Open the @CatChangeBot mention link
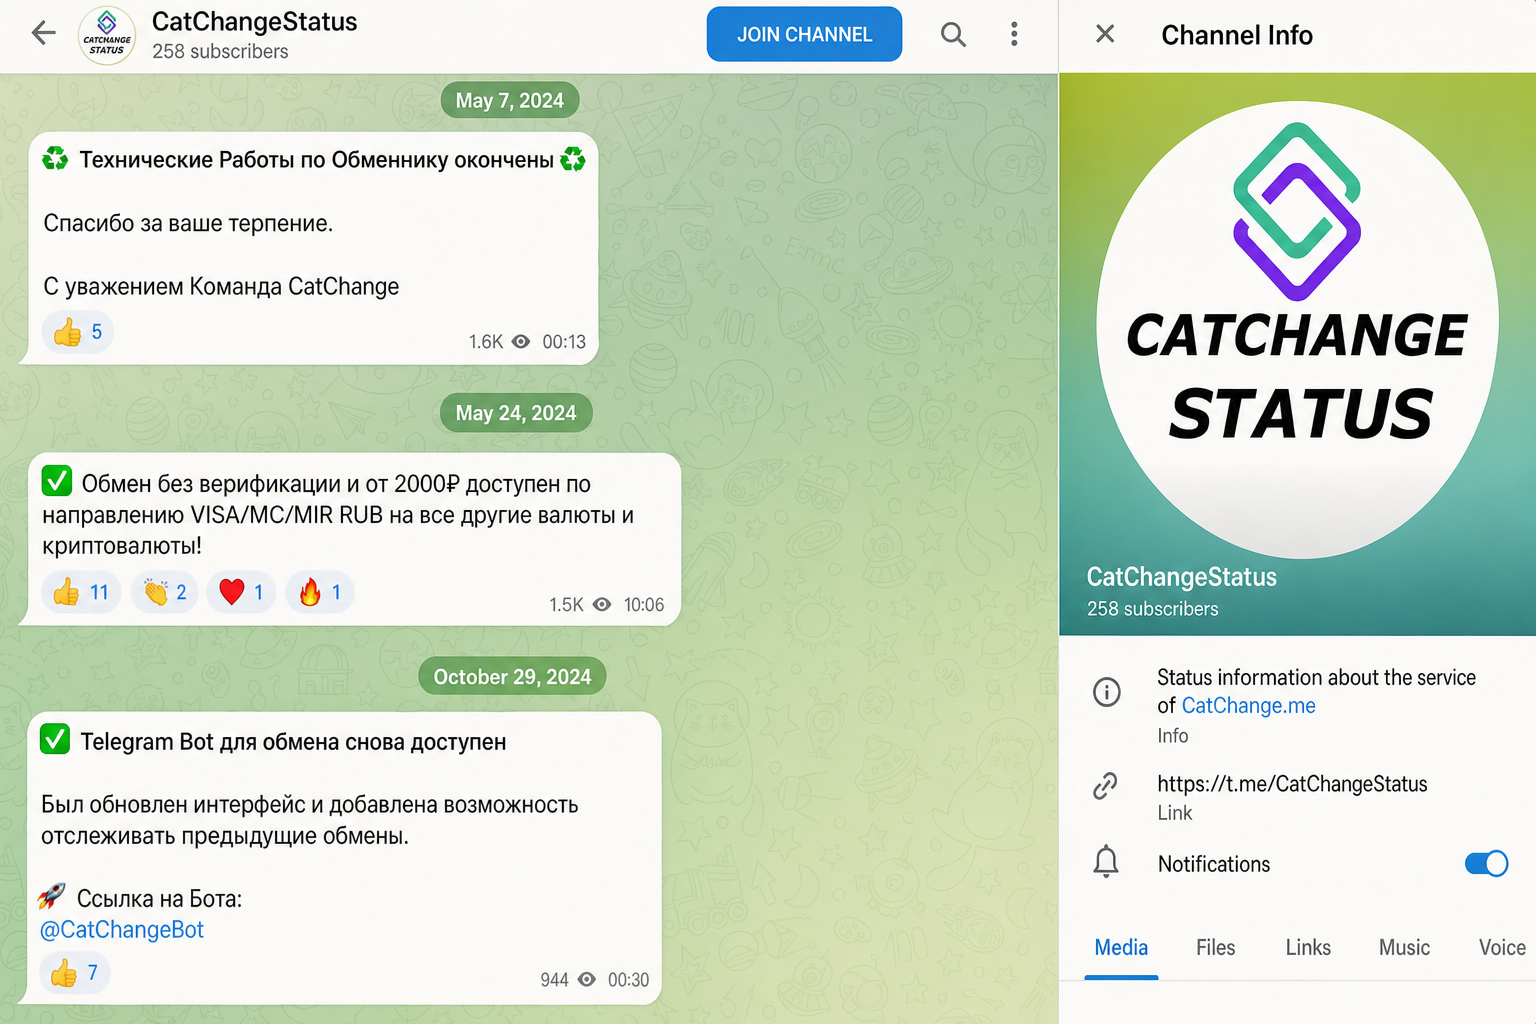1536x1024 pixels. [122, 930]
